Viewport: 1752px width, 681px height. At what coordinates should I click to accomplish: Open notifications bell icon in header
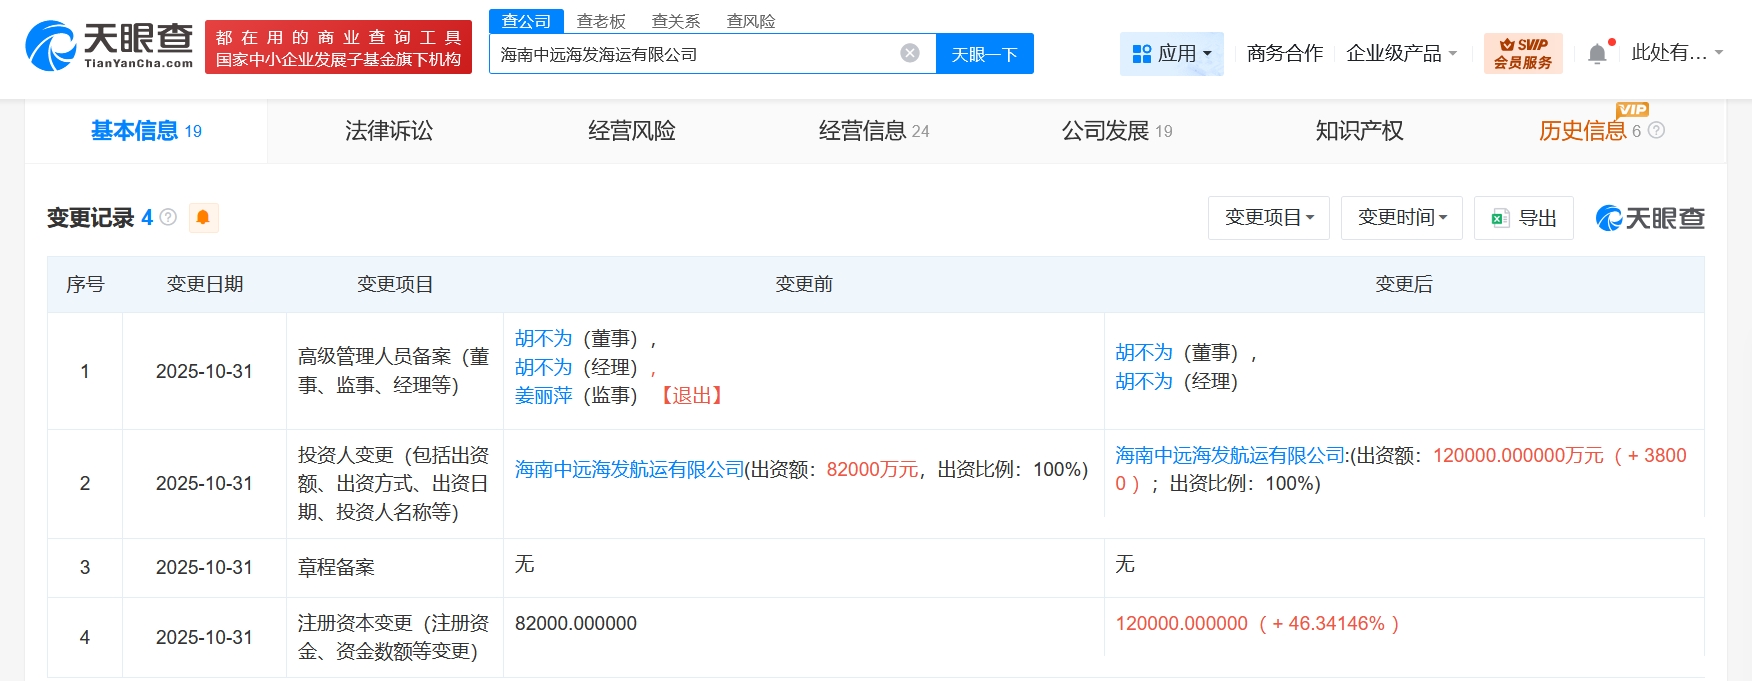[1597, 54]
